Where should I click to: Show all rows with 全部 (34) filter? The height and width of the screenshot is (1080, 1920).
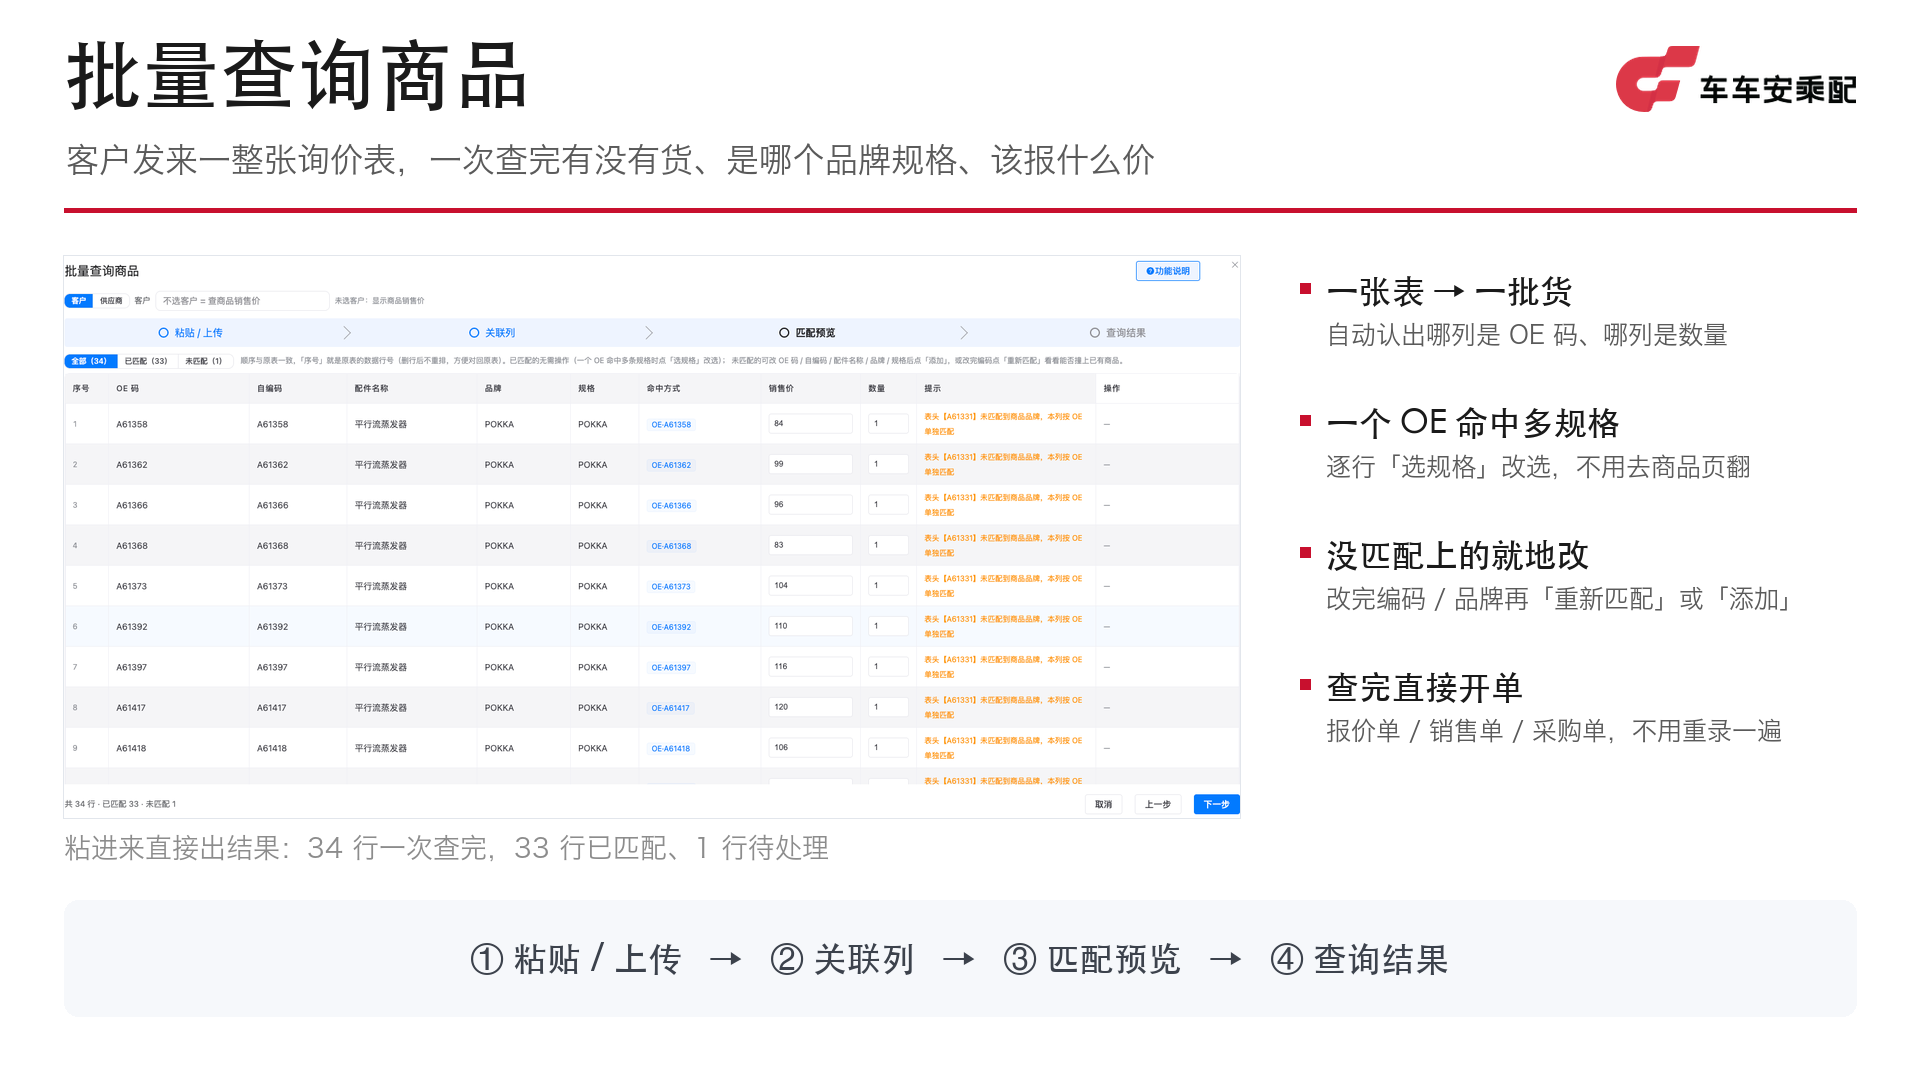90,361
